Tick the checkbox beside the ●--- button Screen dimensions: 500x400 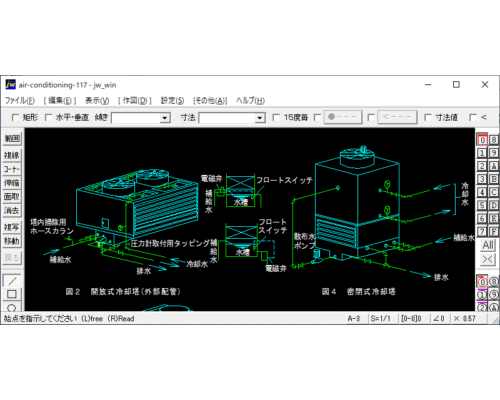pyautogui.click(x=318, y=118)
